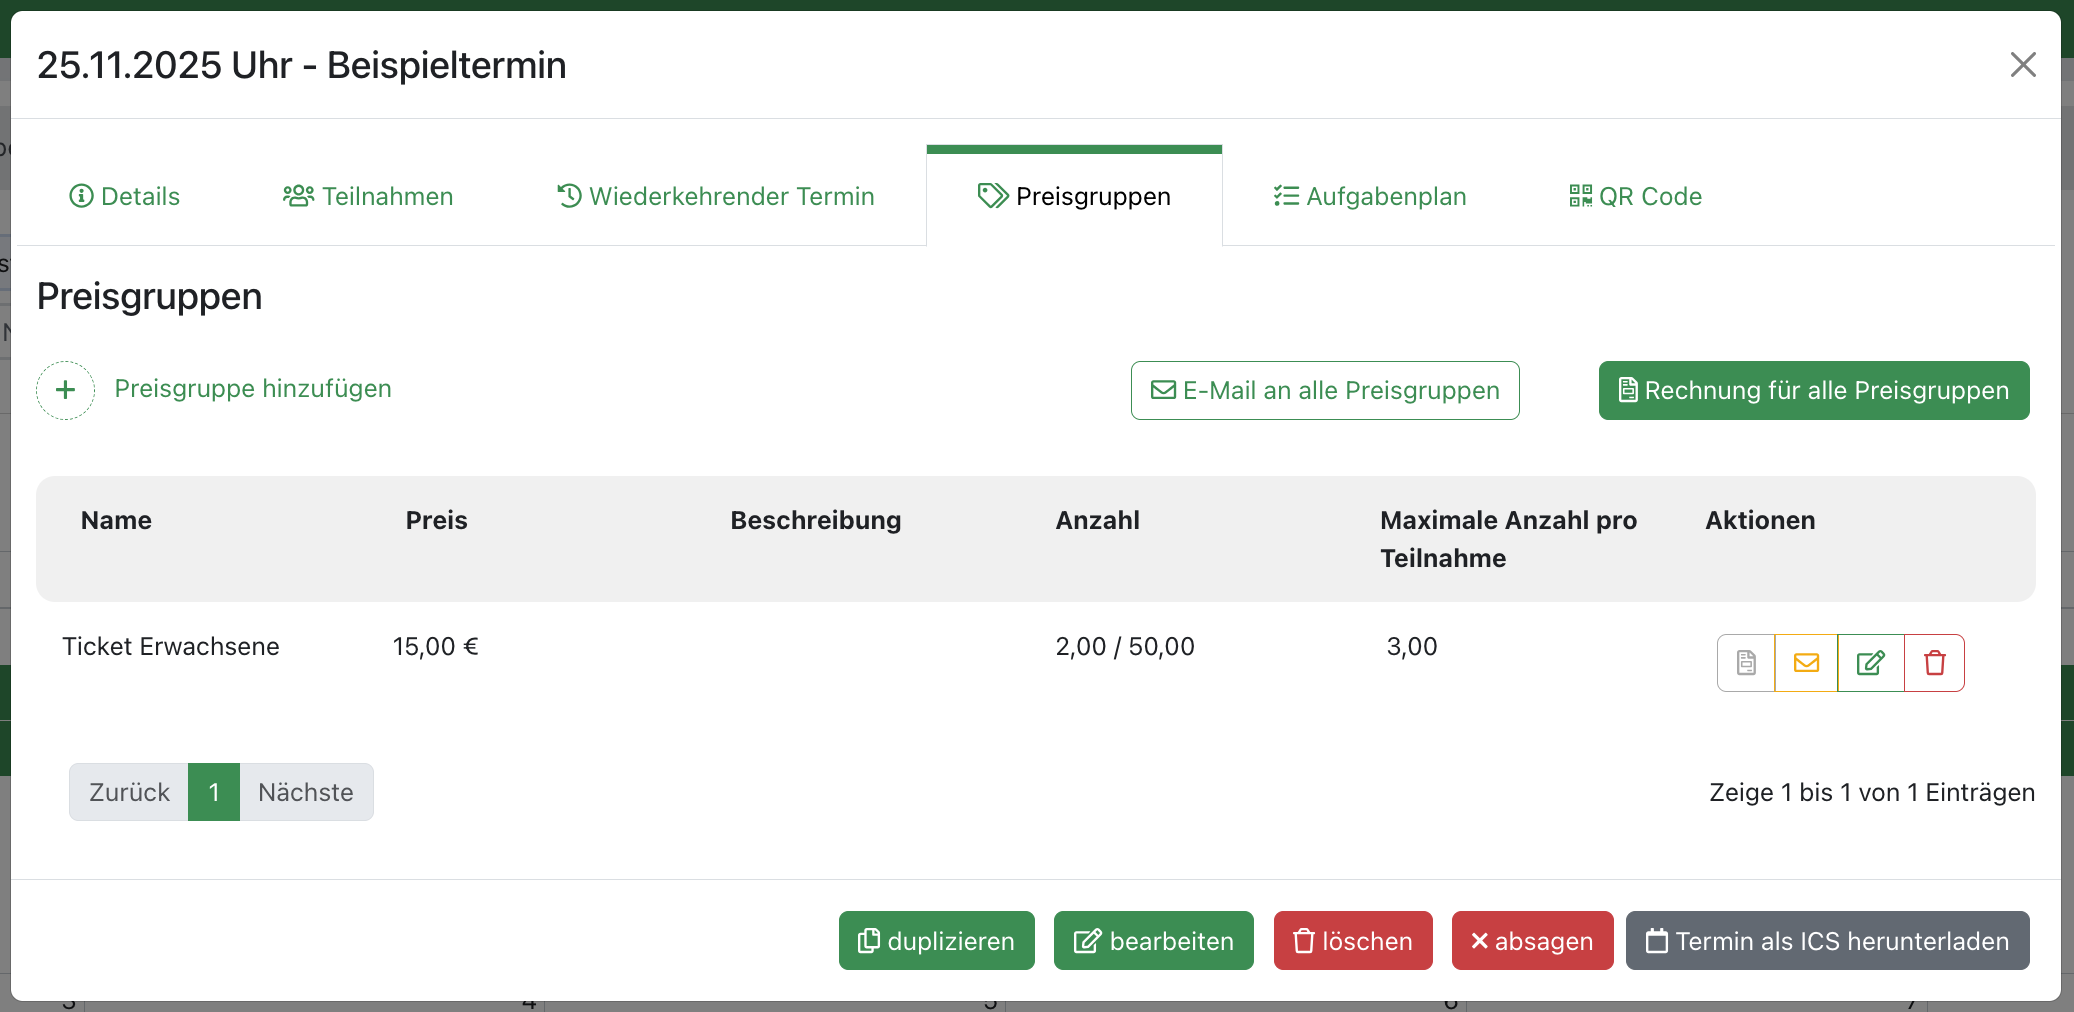
Task: Open the Details tab
Action: 125,196
